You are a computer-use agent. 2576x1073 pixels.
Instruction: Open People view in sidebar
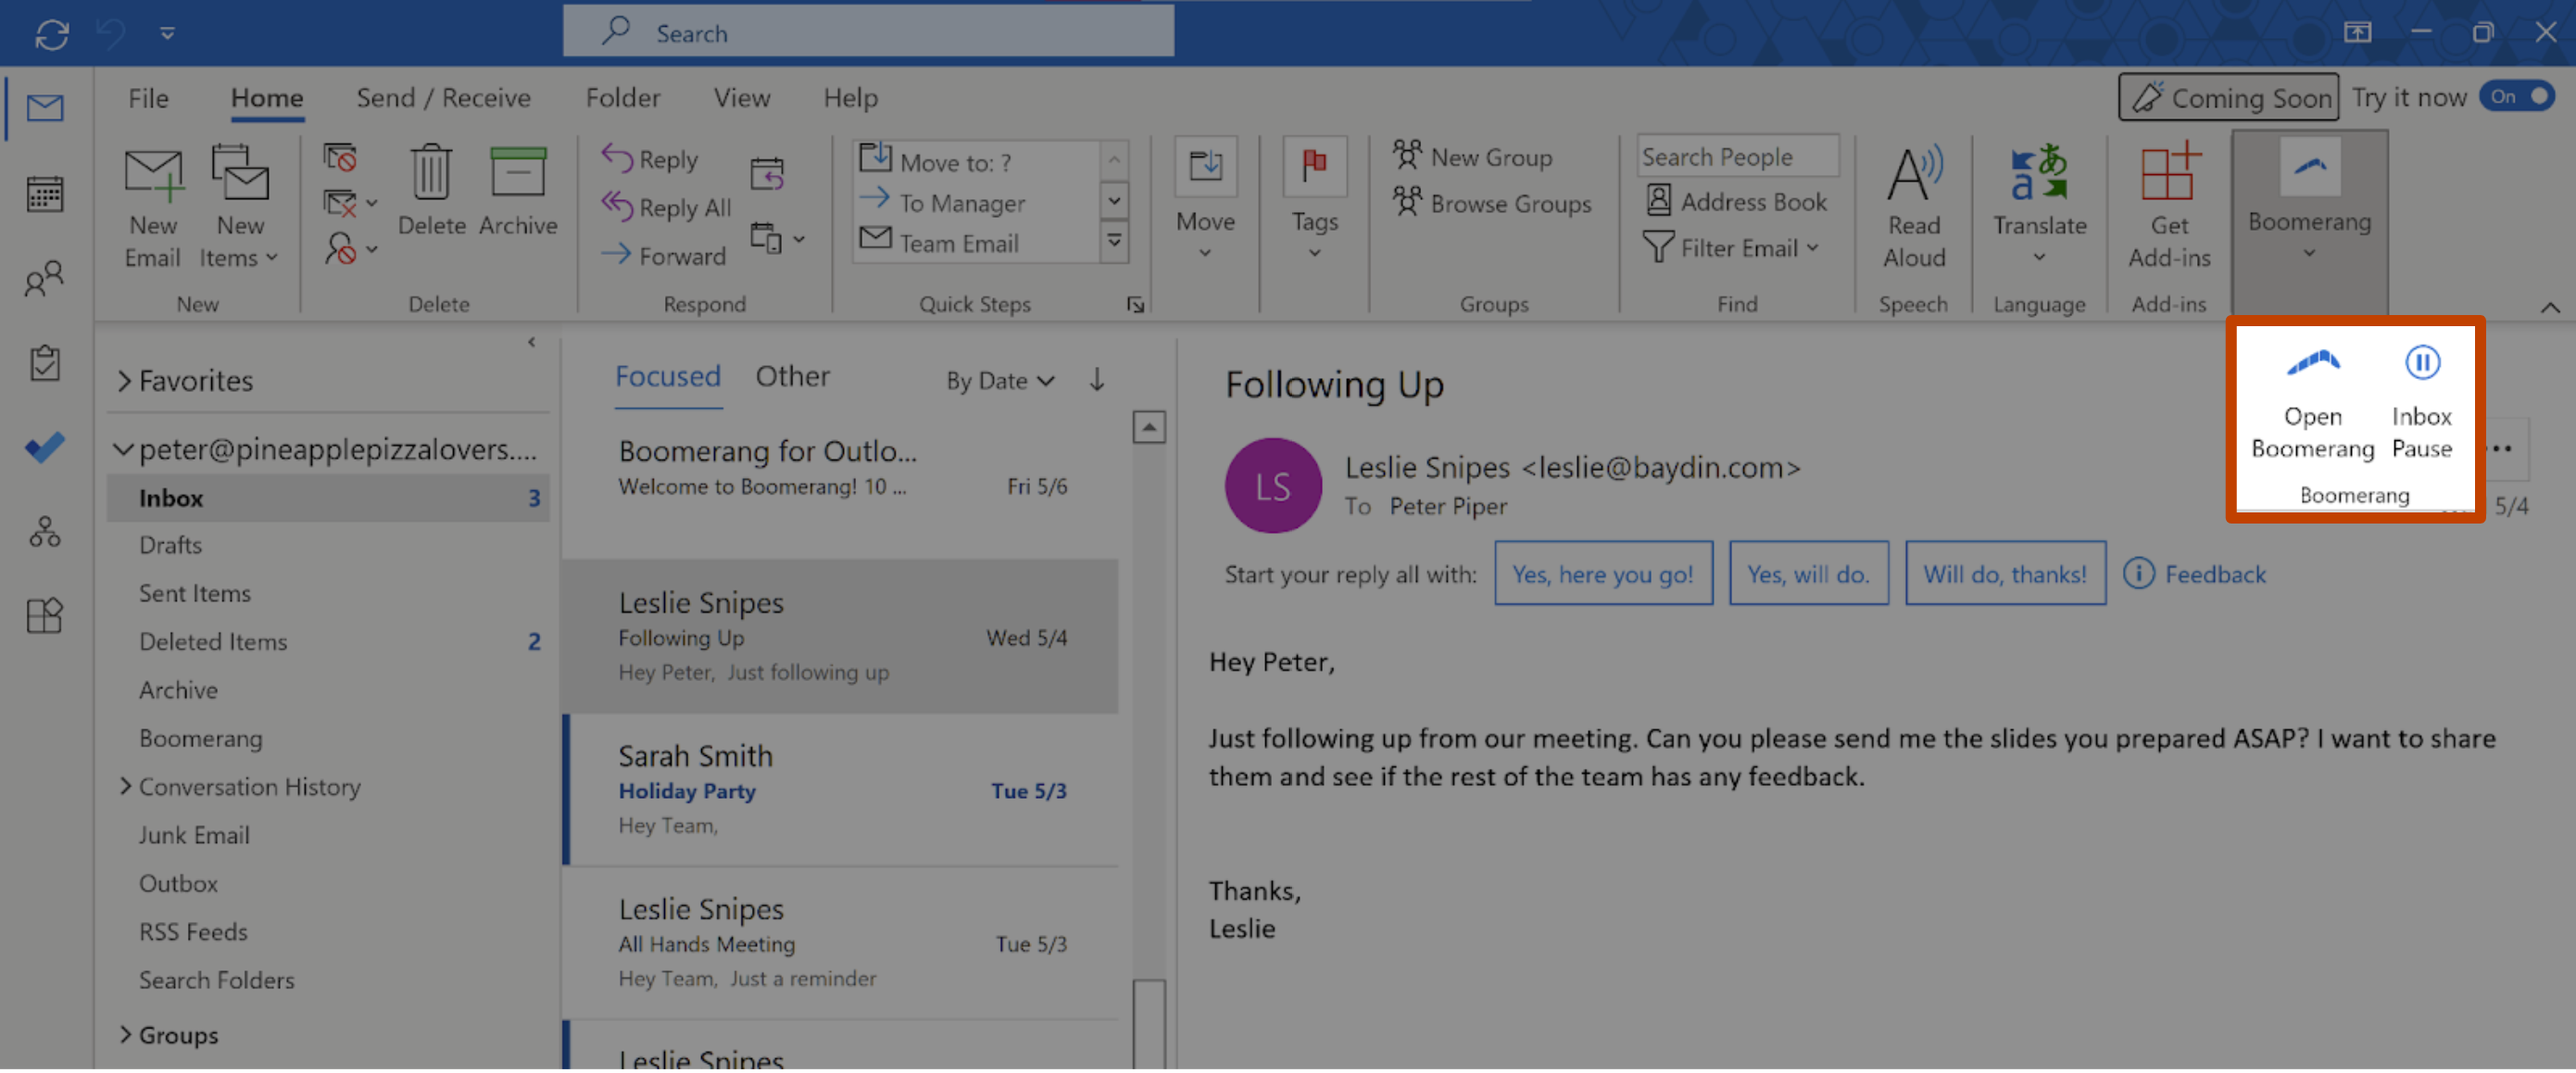45,279
